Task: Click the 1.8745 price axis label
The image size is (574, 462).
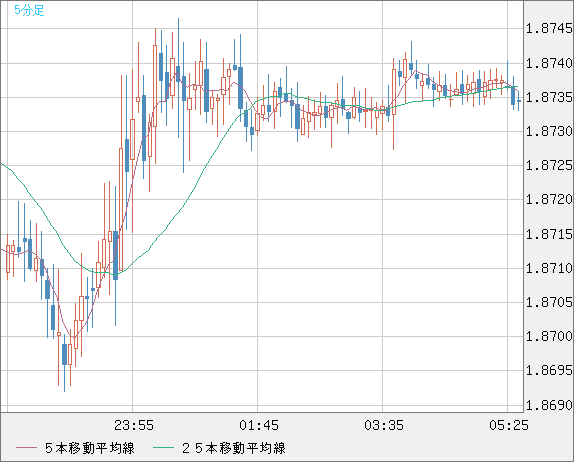Action: pyautogui.click(x=549, y=29)
